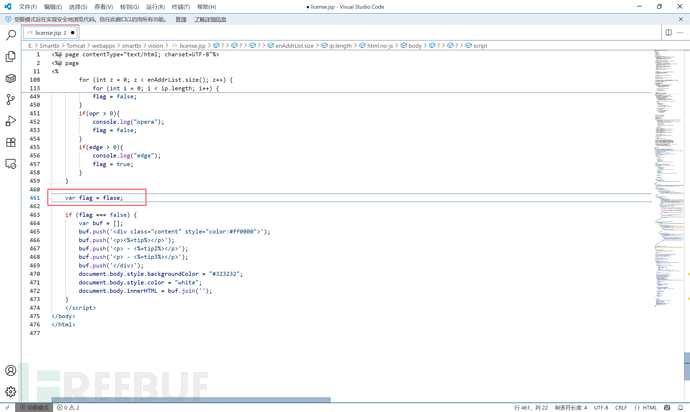The image size is (690, 412).
Task: Click the restricted mode status bar button
Action: [x=34, y=408]
